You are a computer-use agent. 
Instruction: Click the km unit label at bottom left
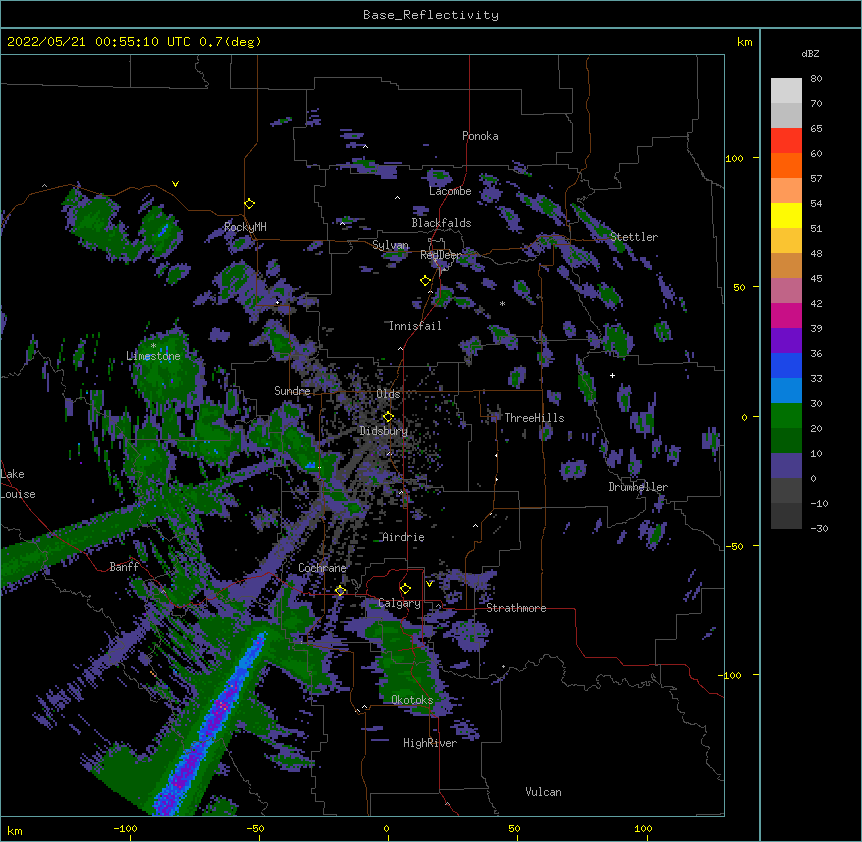coord(15,831)
